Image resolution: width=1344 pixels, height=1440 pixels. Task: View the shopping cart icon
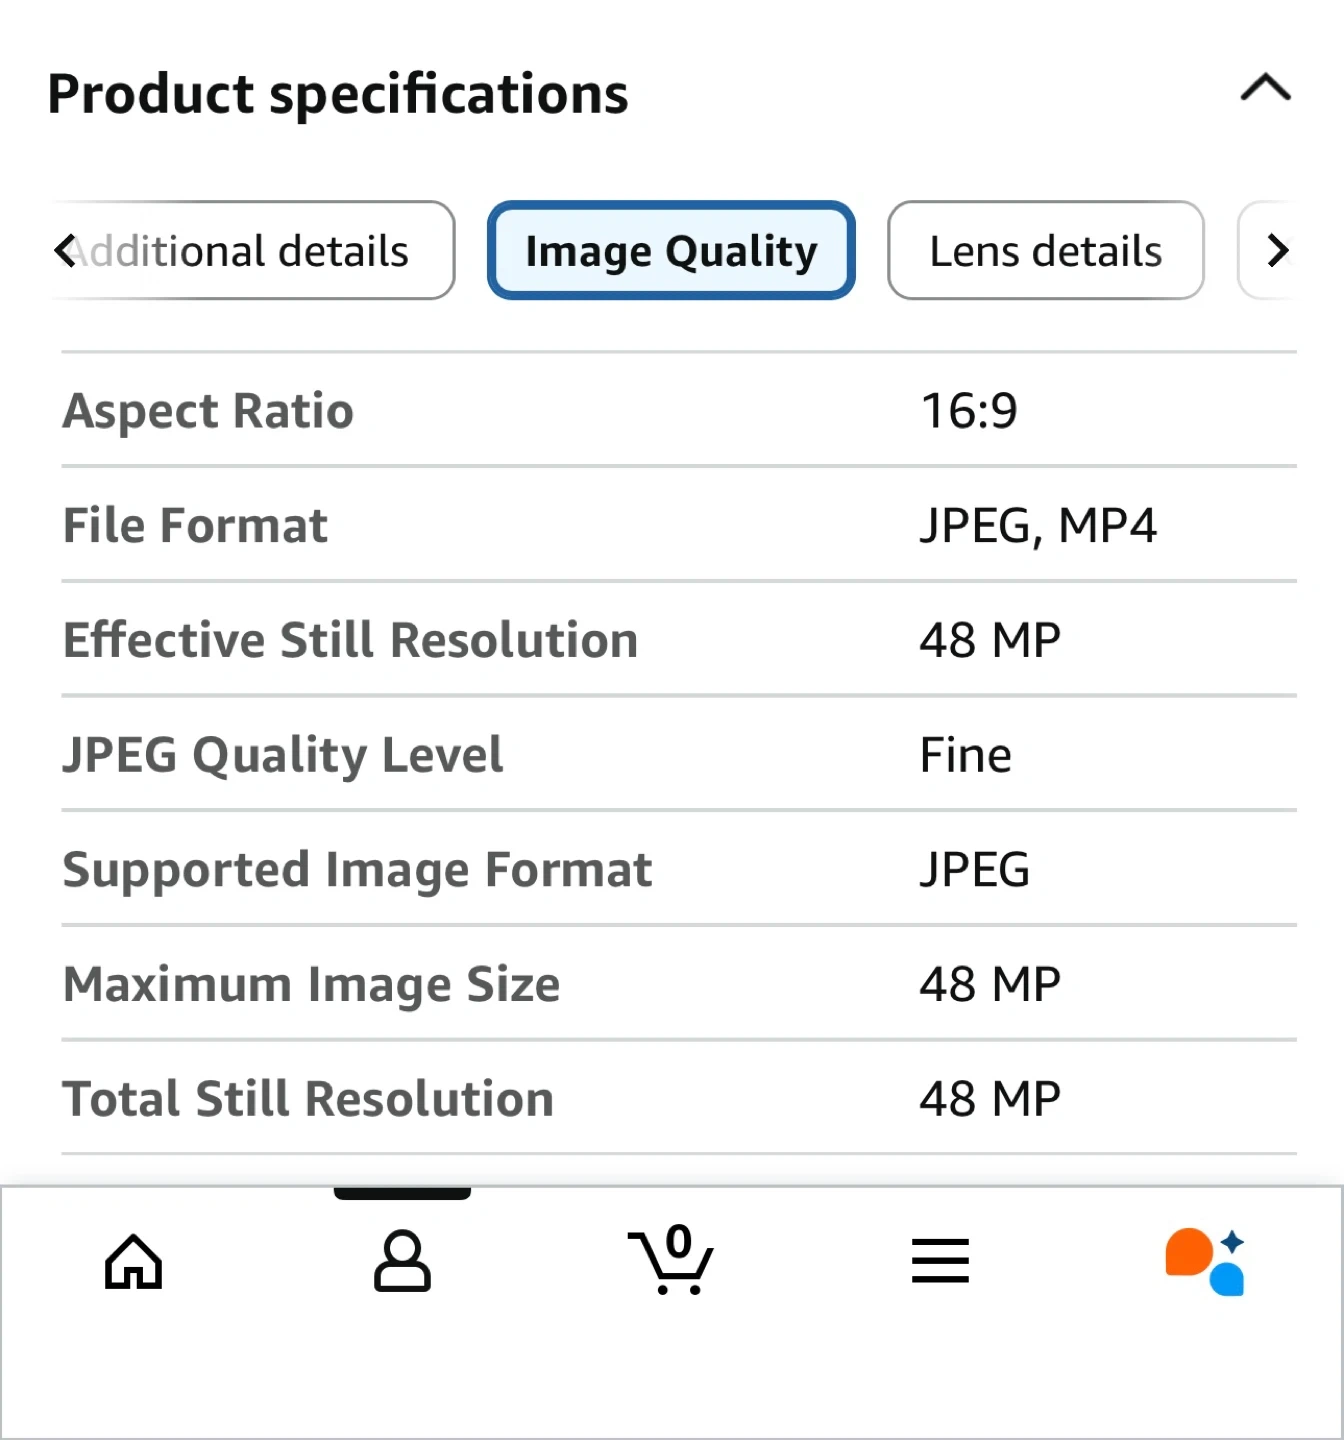(671, 1262)
